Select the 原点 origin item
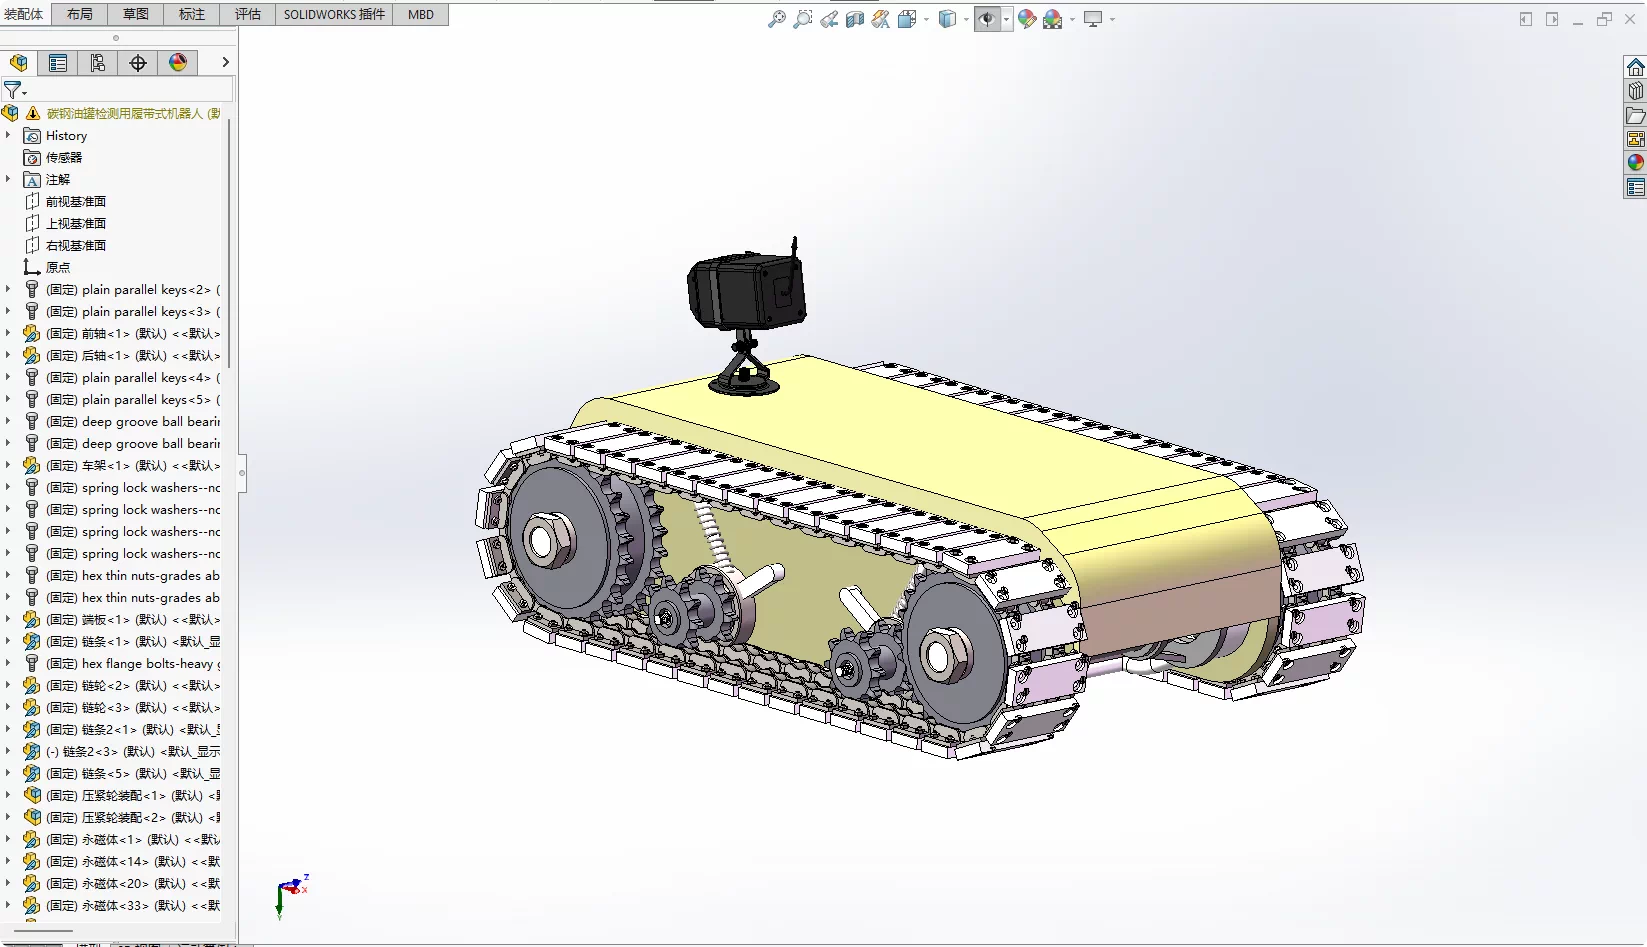The height and width of the screenshot is (947, 1647). click(x=57, y=267)
